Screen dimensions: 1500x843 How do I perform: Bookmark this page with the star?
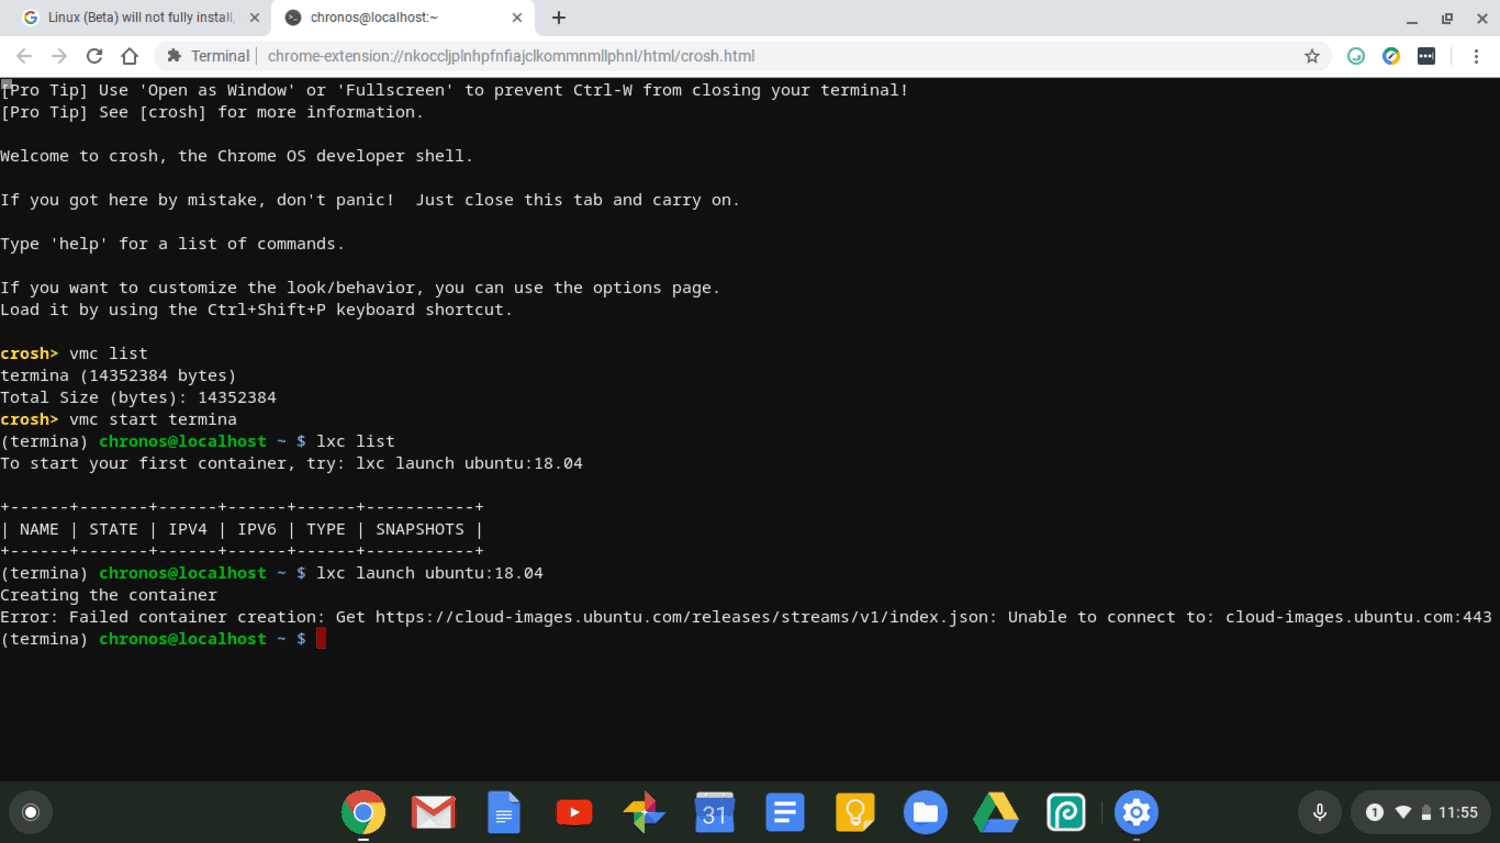click(x=1312, y=56)
